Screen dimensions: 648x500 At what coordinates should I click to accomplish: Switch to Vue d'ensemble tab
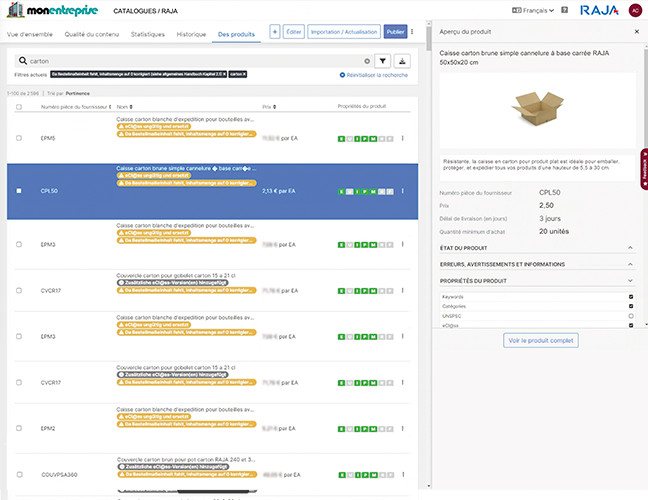30,34
